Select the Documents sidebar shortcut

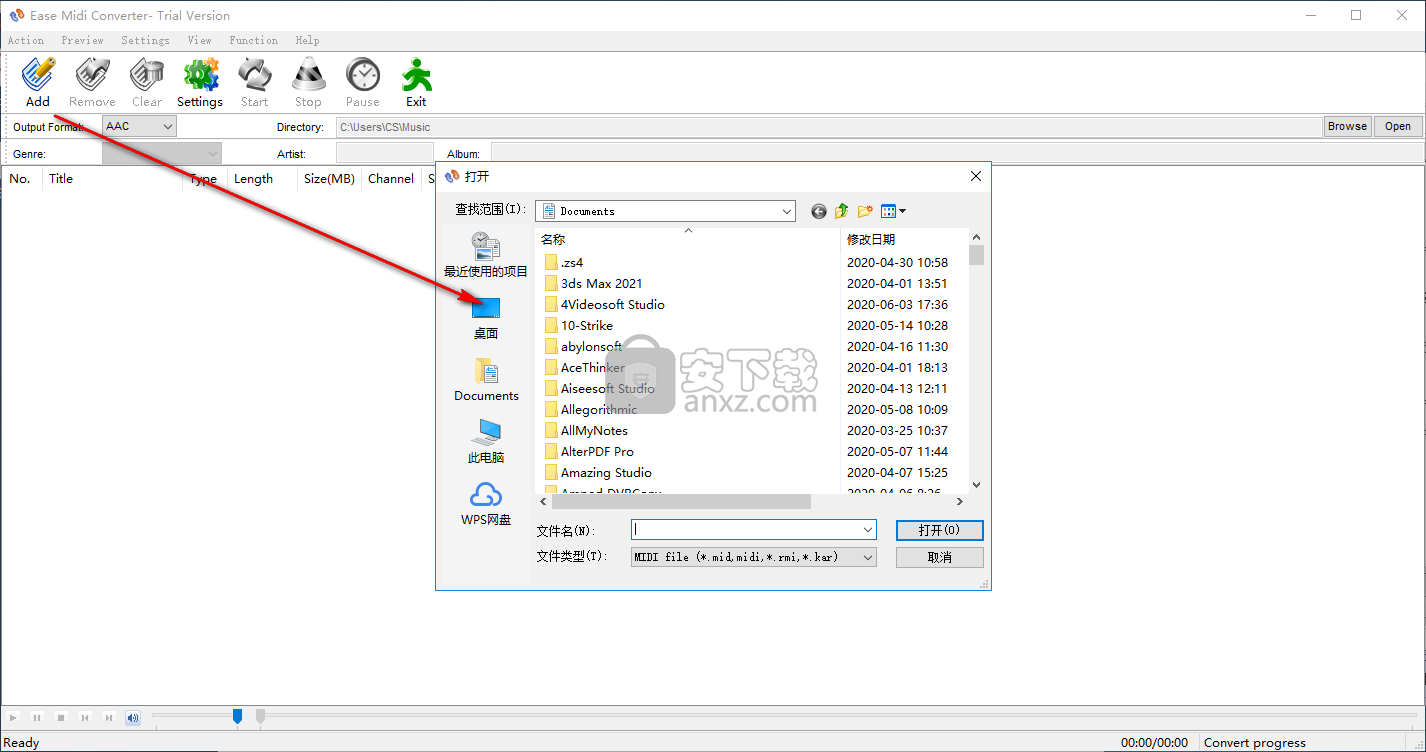pos(486,380)
